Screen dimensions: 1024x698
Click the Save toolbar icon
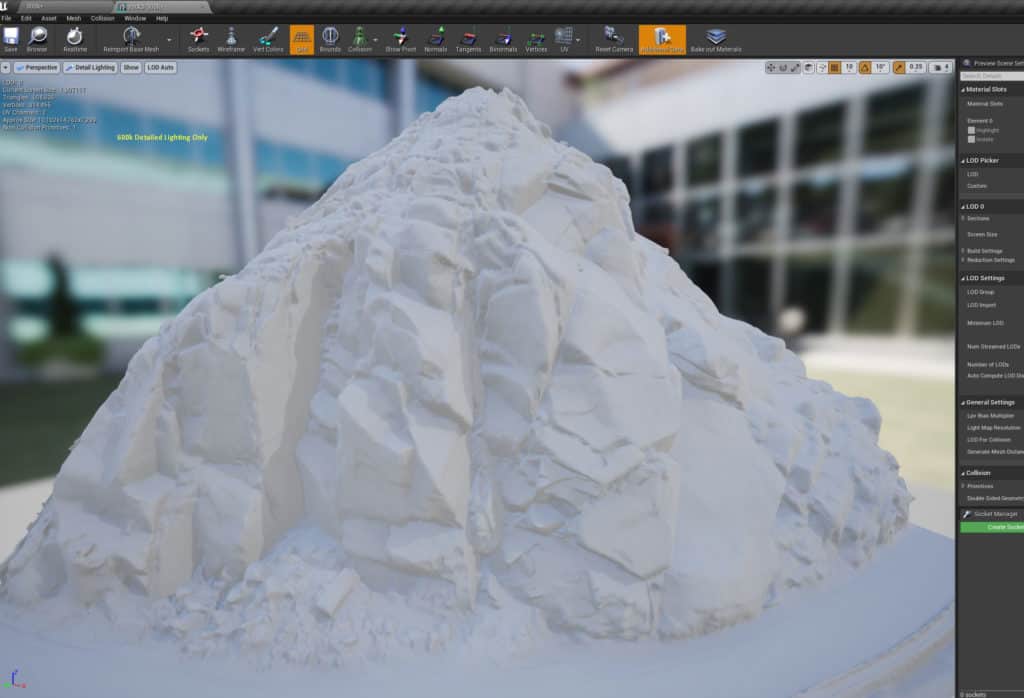11,39
